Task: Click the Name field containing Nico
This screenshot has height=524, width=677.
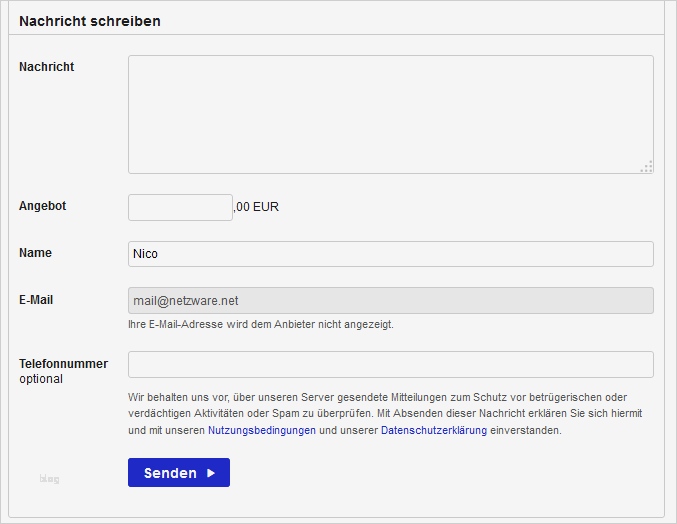Action: click(390, 254)
